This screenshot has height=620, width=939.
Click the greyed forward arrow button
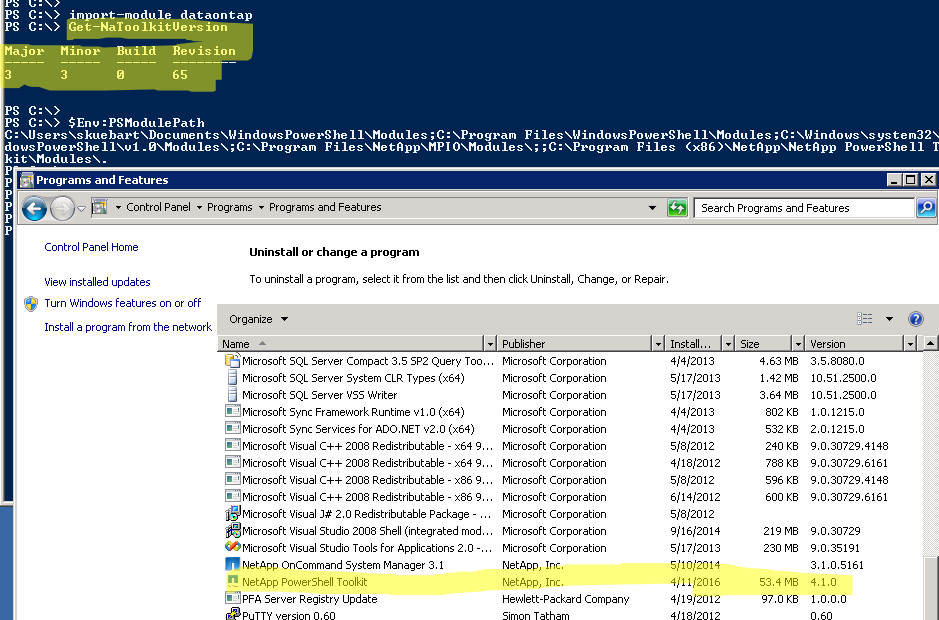62,208
